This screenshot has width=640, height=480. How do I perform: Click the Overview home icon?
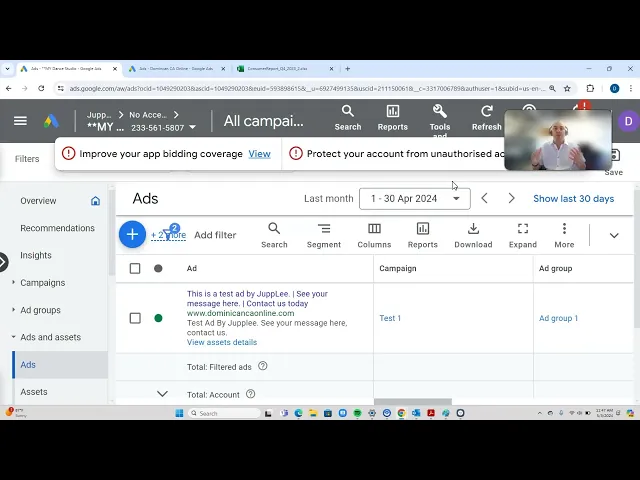pos(95,201)
